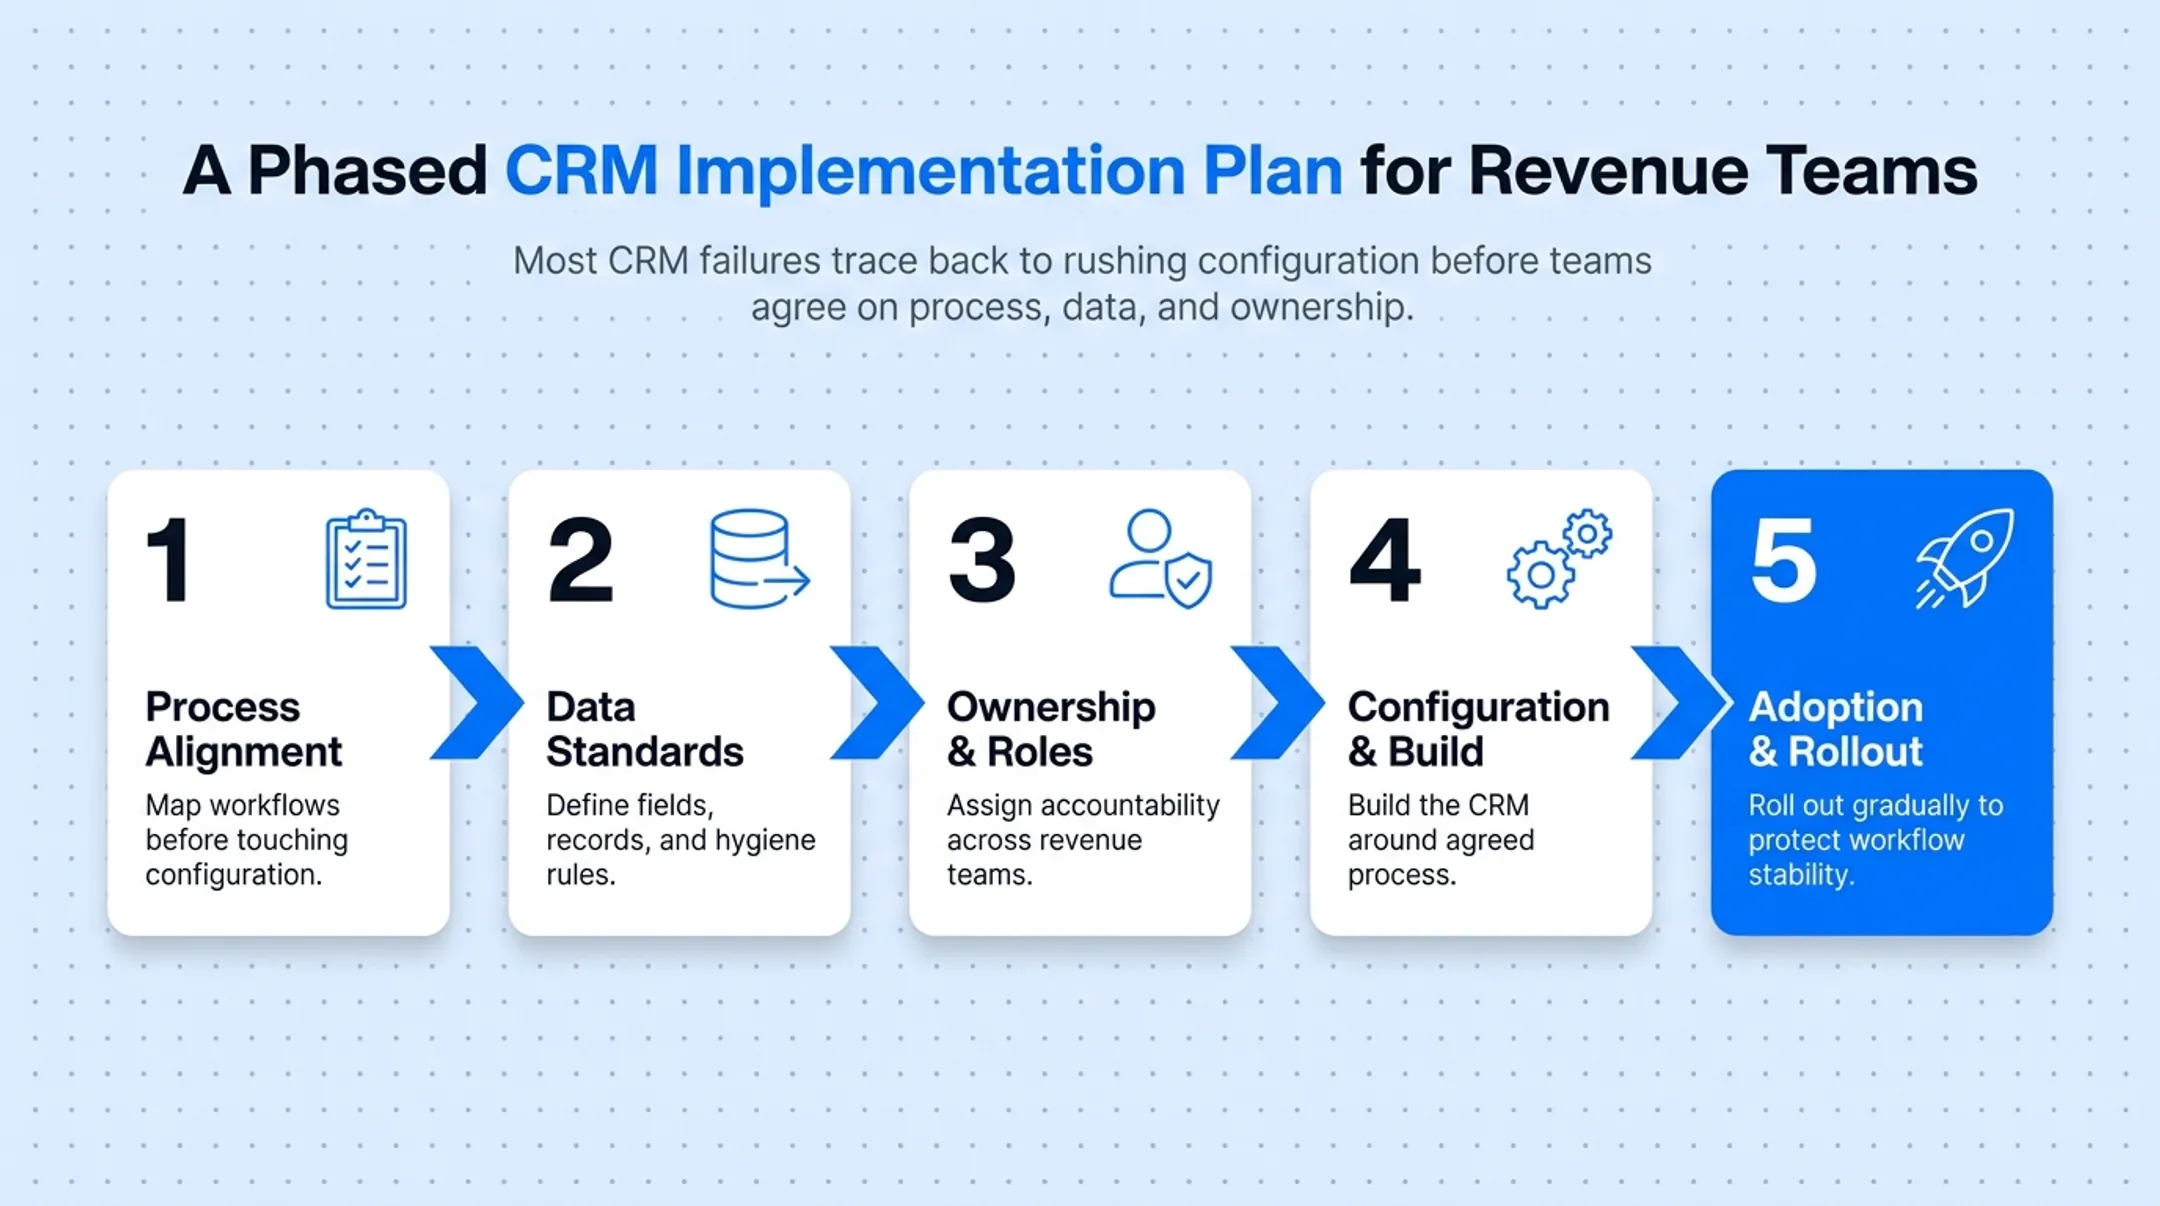Viewport: 2160px width, 1206px height.
Task: Click 'Roll out gradually to protect workflow stability.'
Action: pyautogui.click(x=1876, y=840)
